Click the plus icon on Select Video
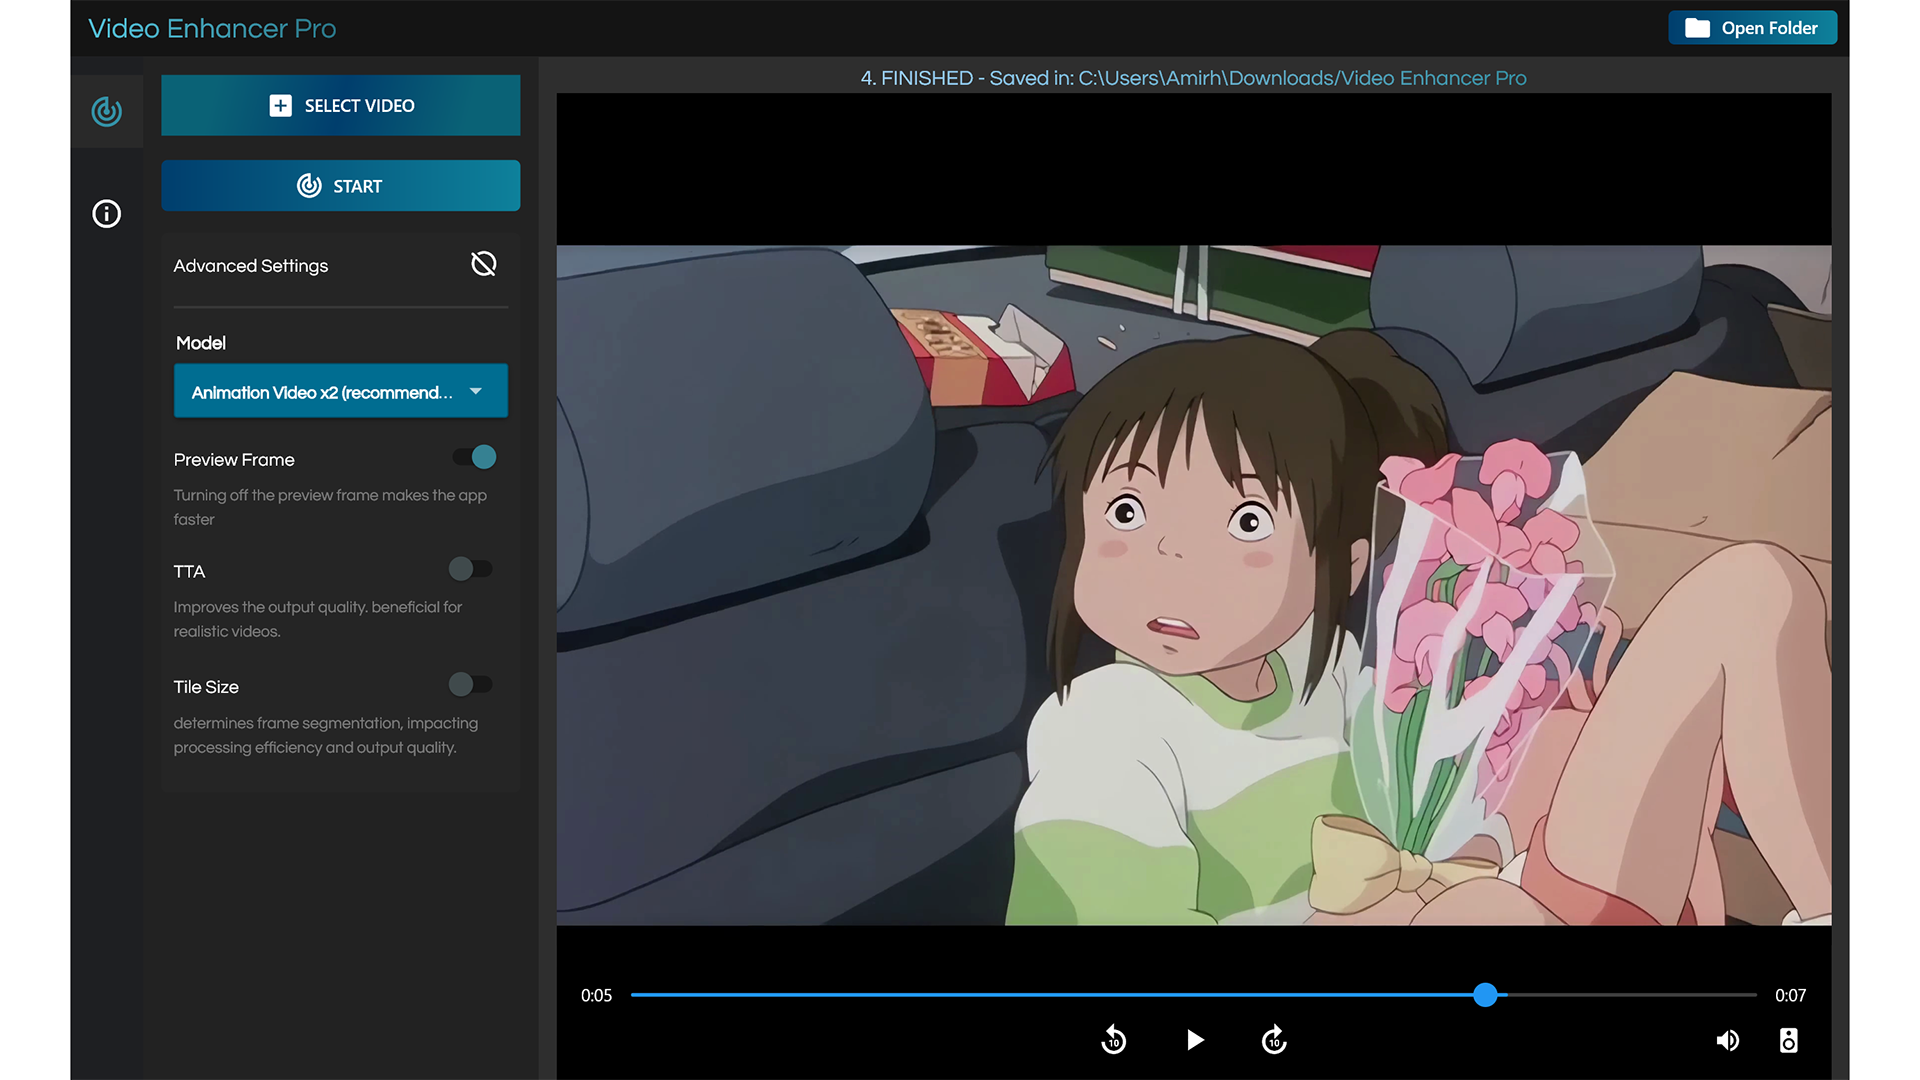1920x1080 pixels. pyautogui.click(x=281, y=106)
